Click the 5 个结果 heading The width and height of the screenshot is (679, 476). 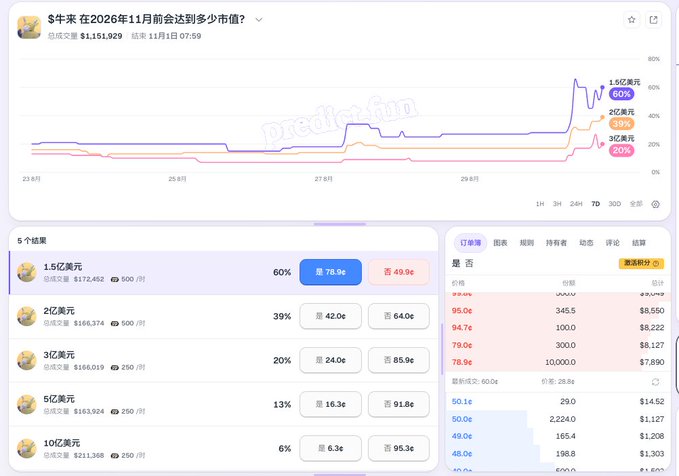pyautogui.click(x=32, y=241)
